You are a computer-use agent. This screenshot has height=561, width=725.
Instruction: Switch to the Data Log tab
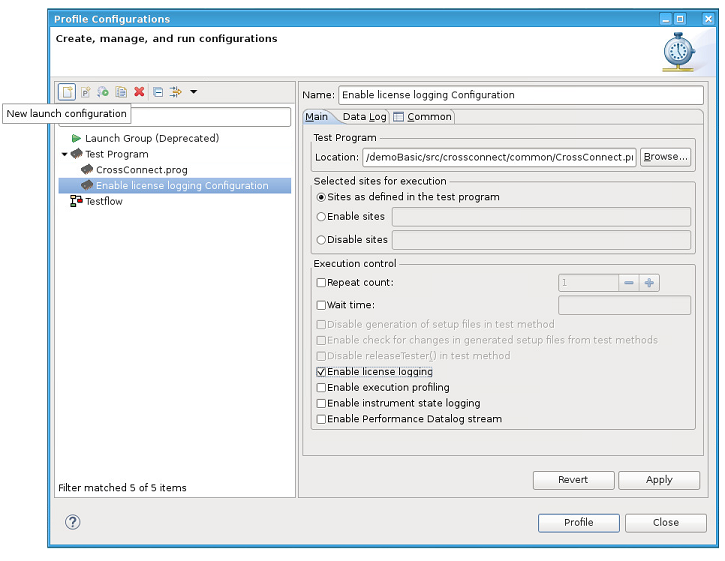(364, 117)
